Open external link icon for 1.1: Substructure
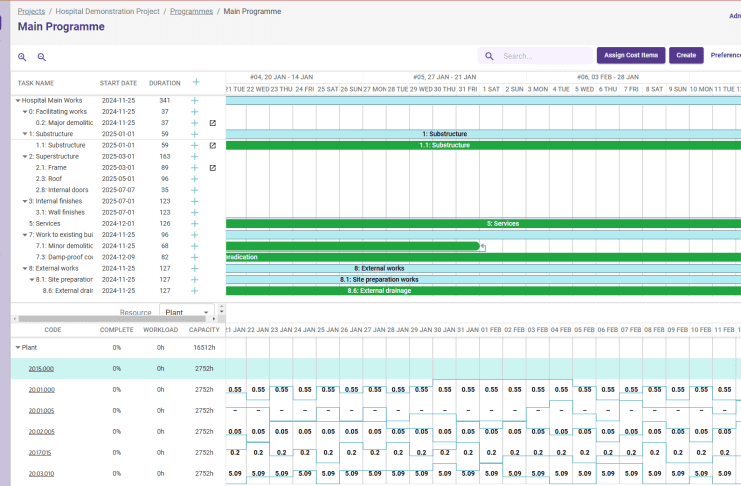The height and width of the screenshot is (486, 741). point(212,145)
